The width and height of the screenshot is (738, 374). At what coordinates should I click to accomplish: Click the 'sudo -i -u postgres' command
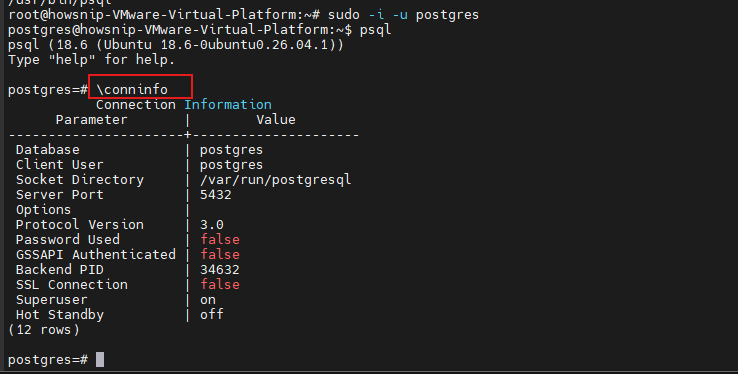tap(403, 15)
